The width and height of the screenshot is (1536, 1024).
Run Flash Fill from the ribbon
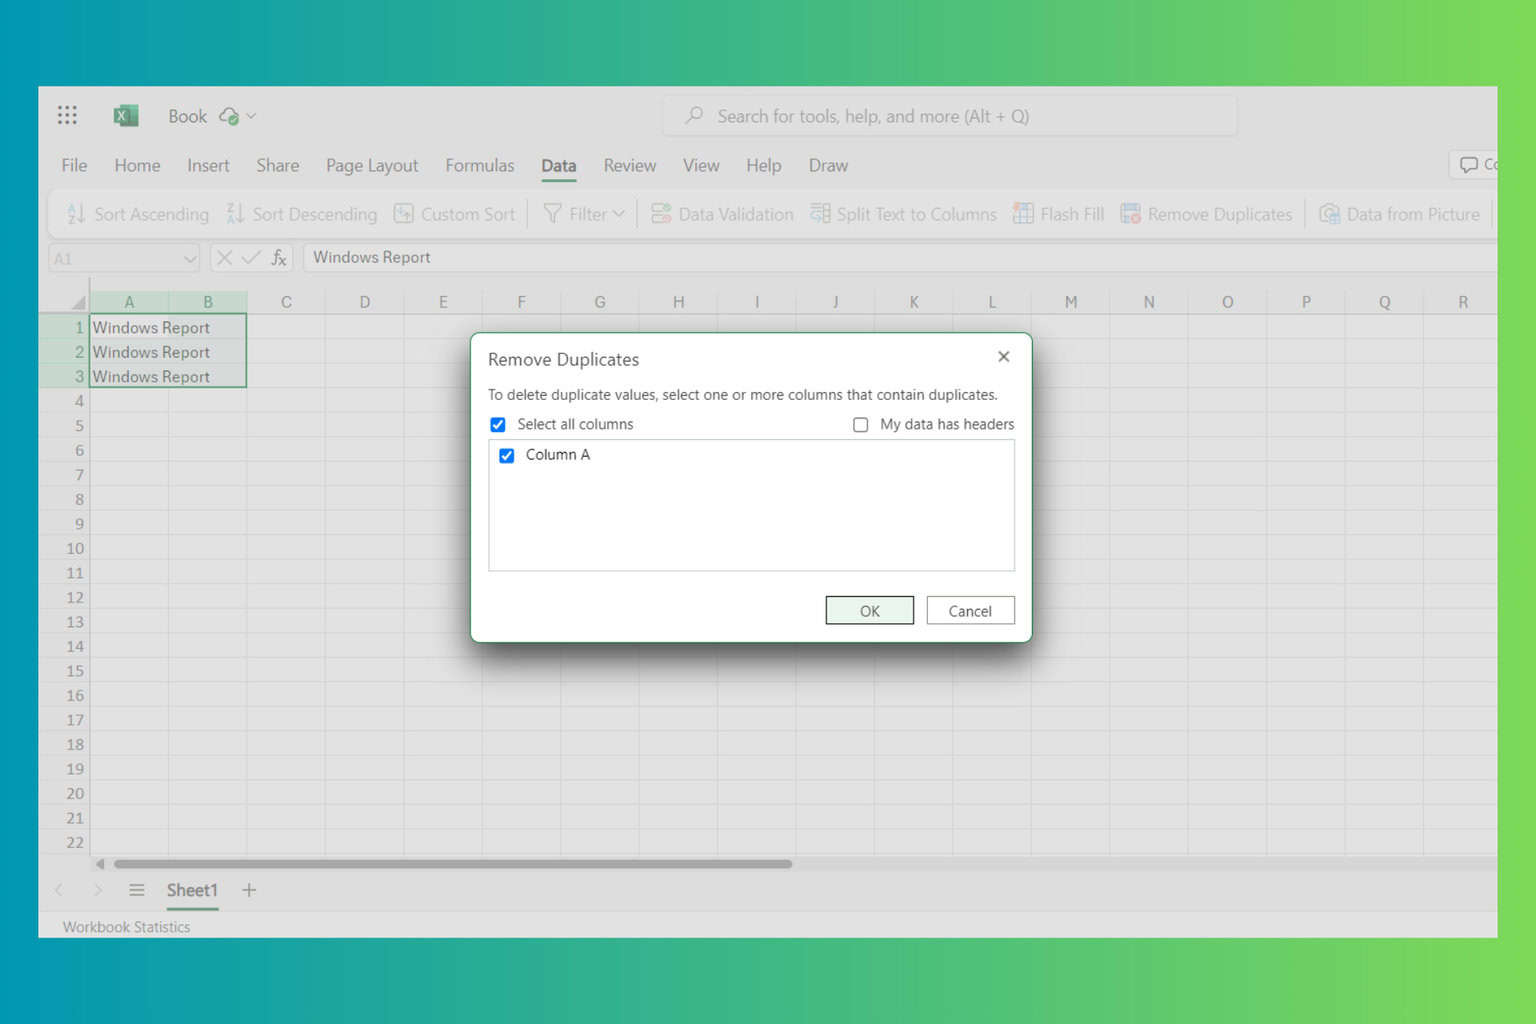click(x=1058, y=214)
